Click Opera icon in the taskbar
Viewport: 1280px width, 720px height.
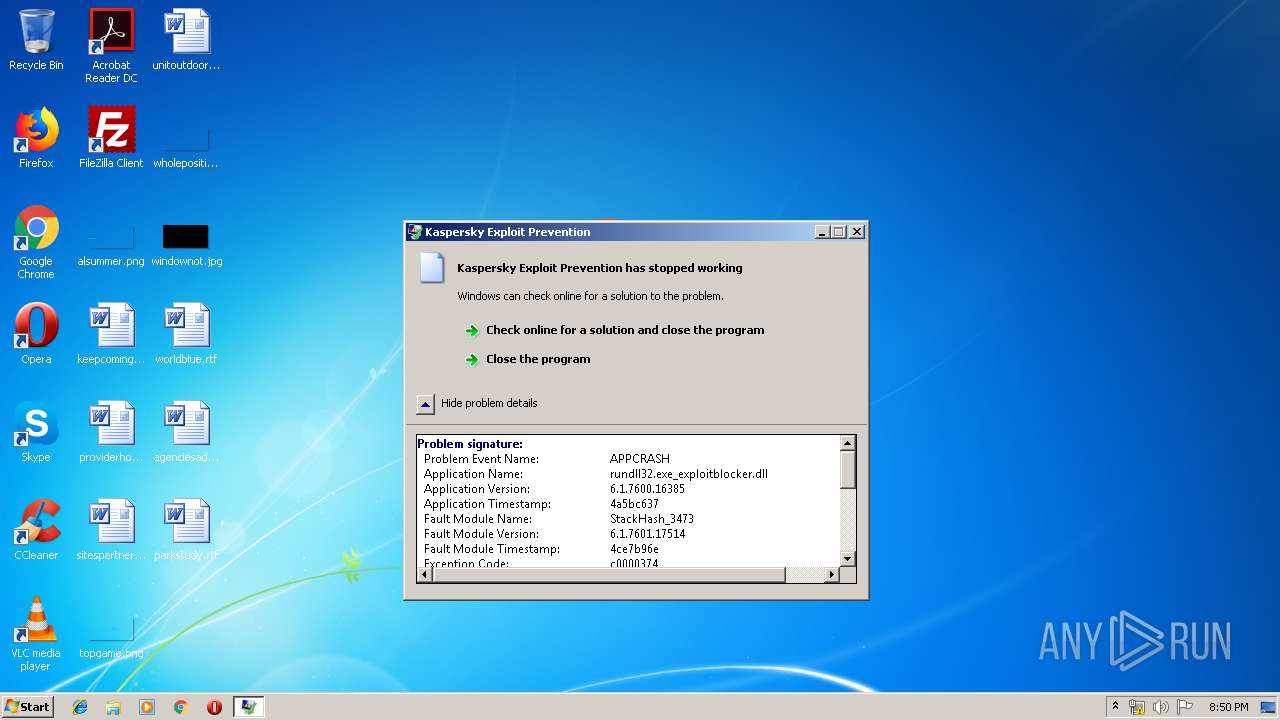click(214, 707)
